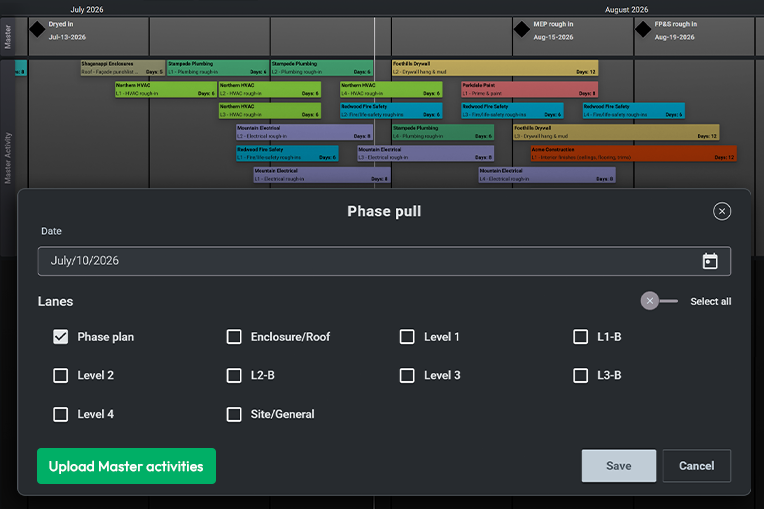Select Stampede Plumbing L1 Plumbing rough-in bar
This screenshot has width=764, height=509.
point(218,68)
